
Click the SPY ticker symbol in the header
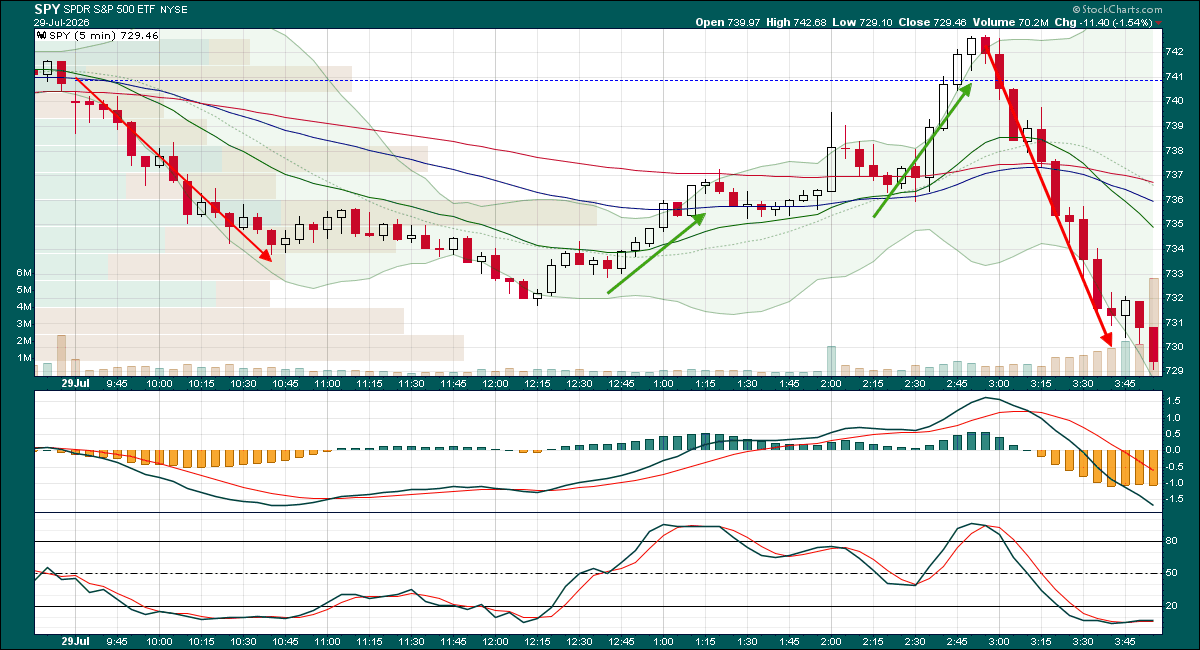click(48, 8)
